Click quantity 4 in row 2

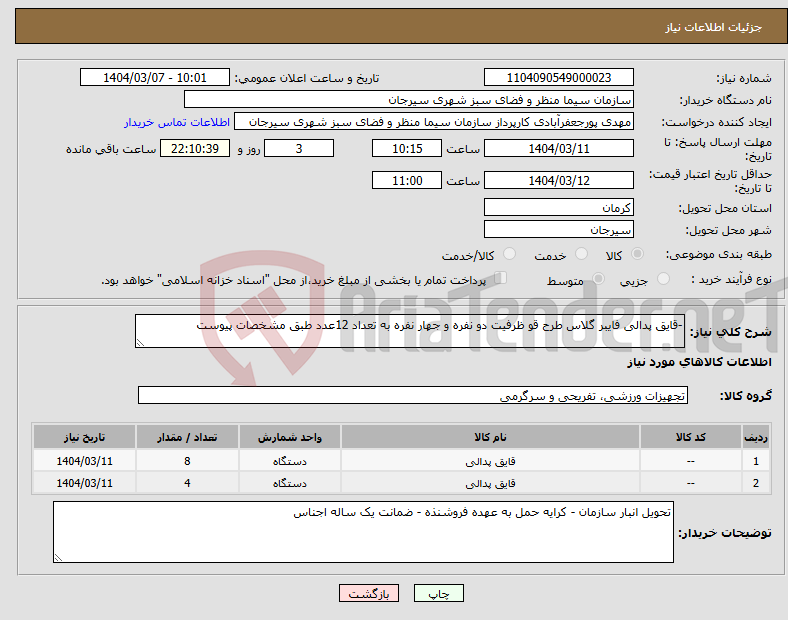(x=187, y=483)
